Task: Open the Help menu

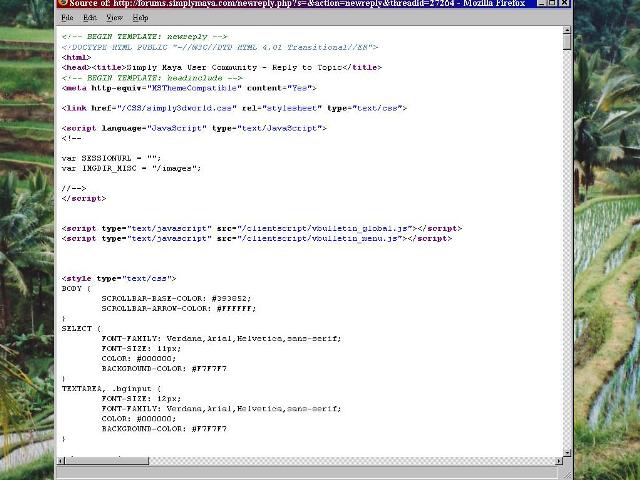Action: [x=140, y=18]
